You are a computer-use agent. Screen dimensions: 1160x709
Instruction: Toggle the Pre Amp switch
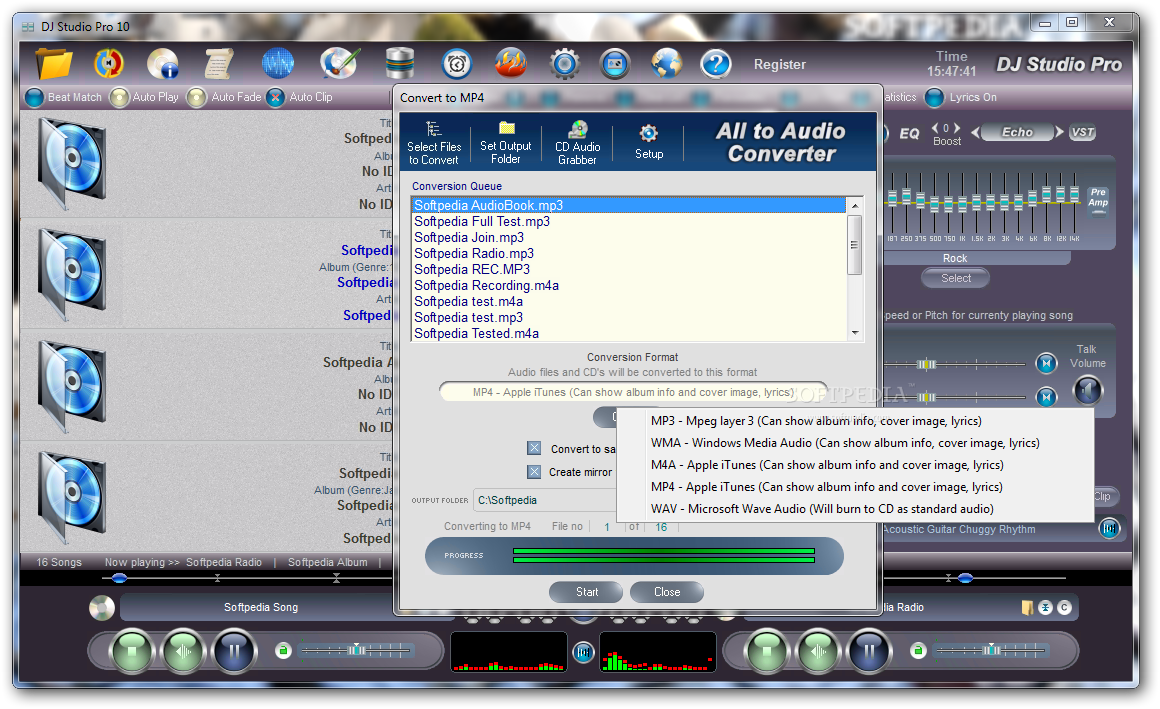[x=1099, y=201]
